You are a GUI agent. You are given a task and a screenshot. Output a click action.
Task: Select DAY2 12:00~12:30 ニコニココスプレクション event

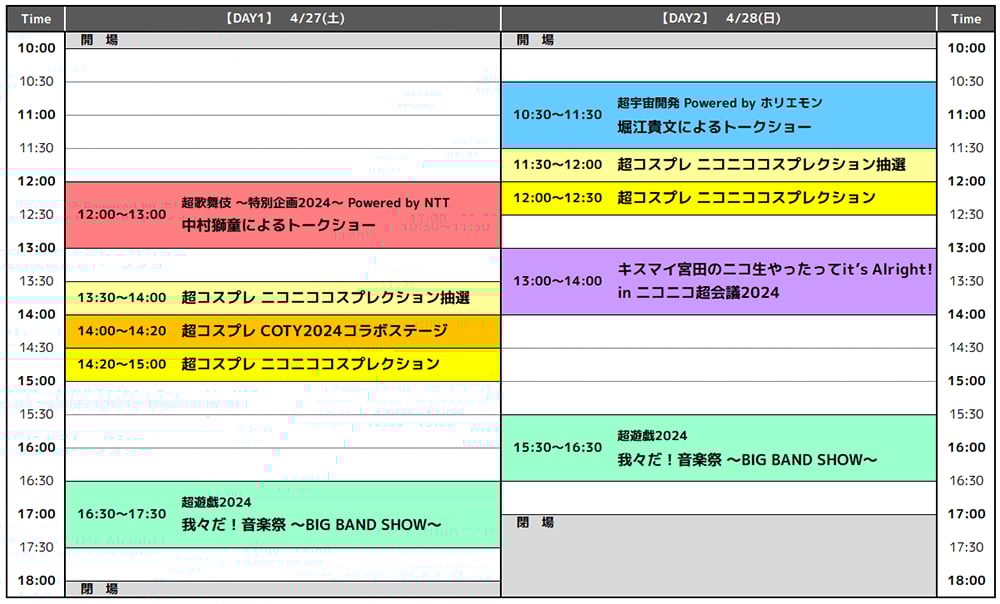(718, 198)
